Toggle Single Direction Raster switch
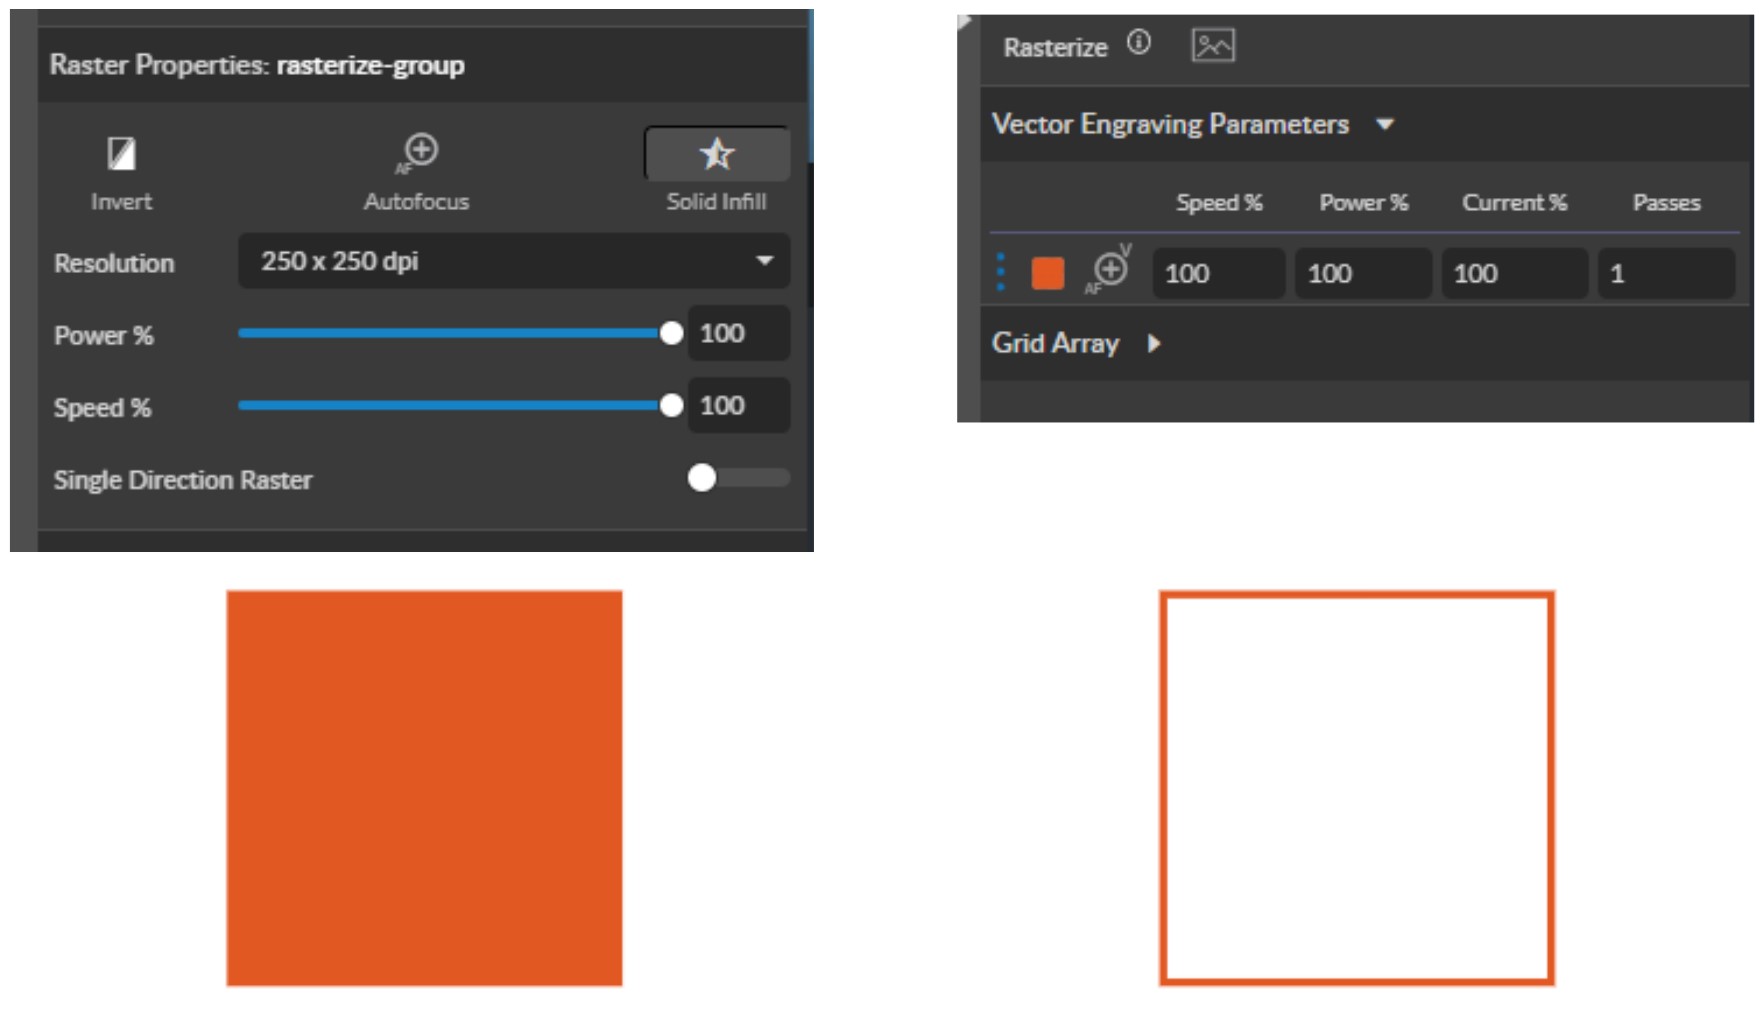 coord(738,478)
